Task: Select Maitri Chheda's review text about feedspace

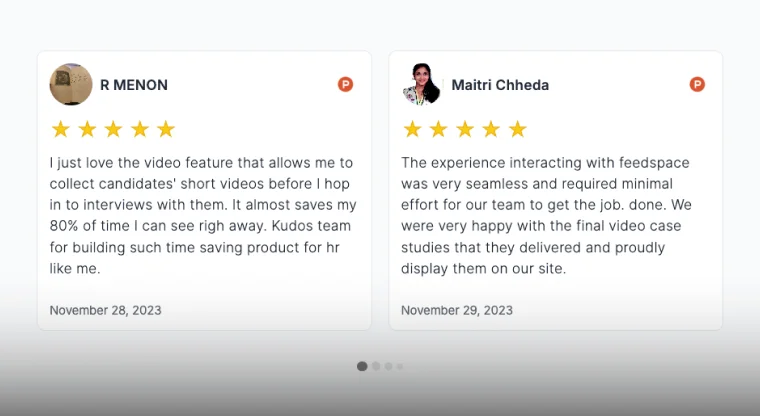Action: click(x=547, y=215)
